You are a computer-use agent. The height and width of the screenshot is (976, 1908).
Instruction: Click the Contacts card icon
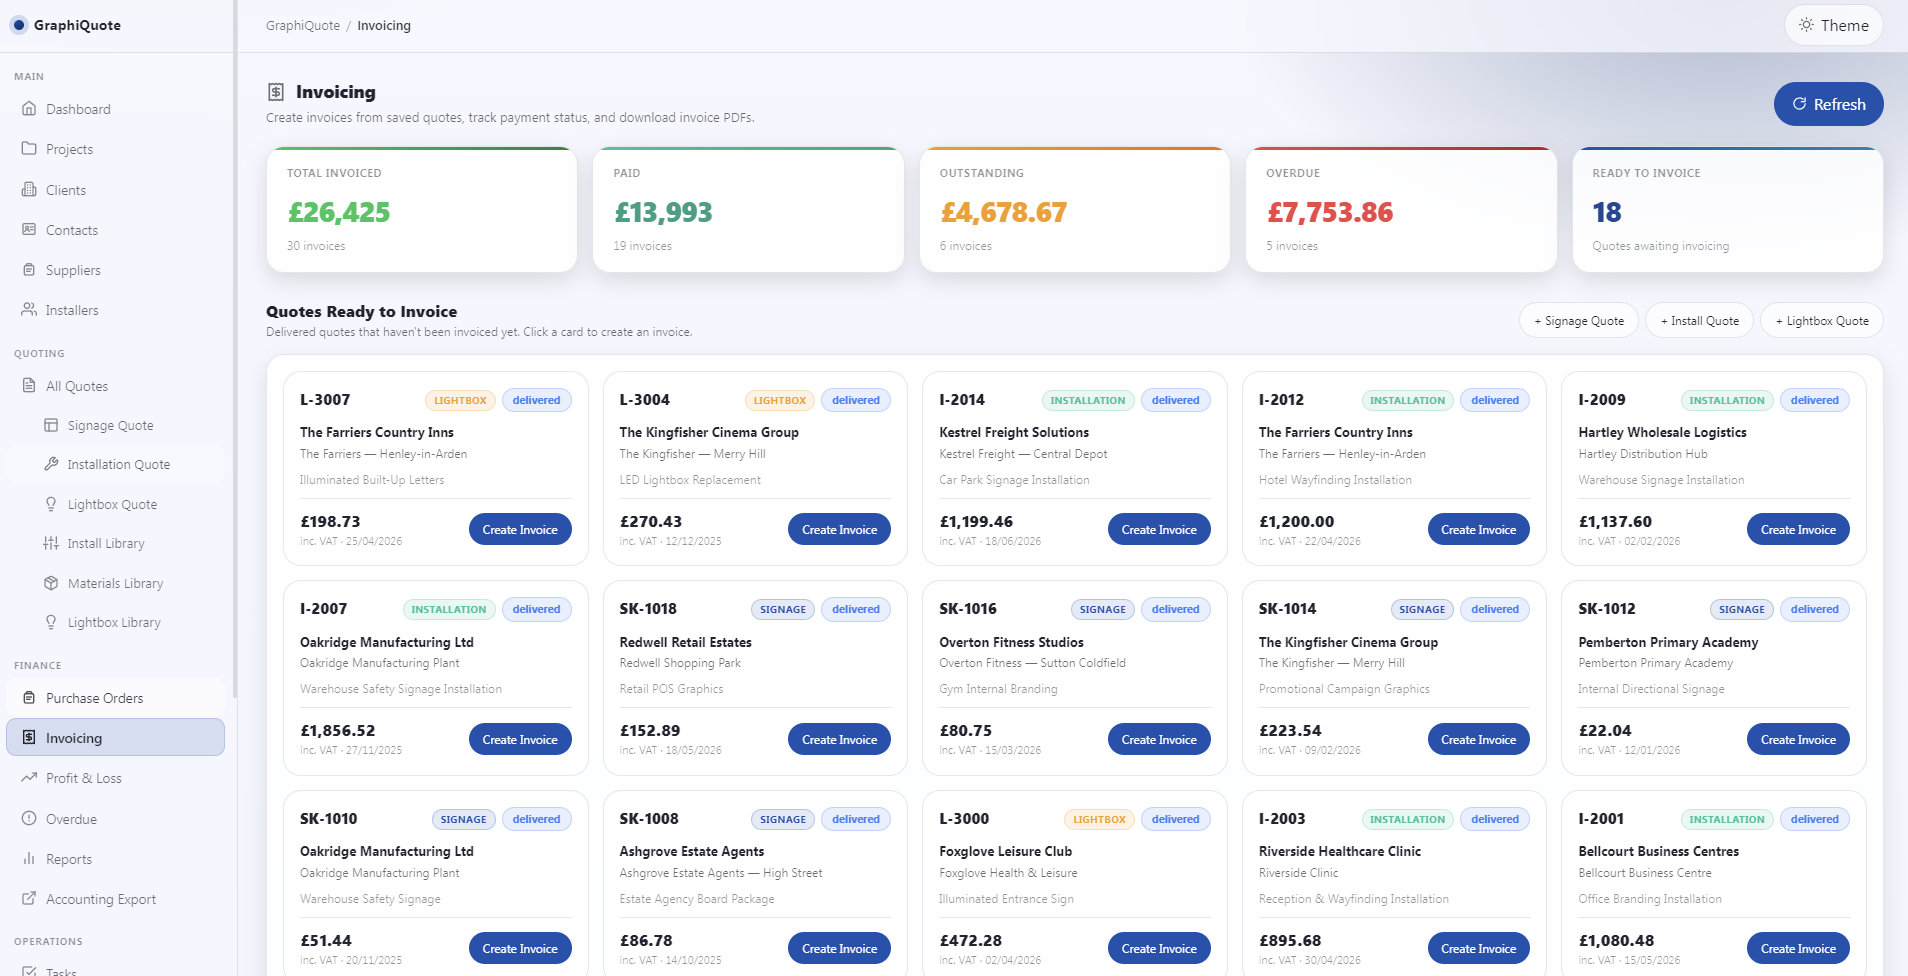[29, 230]
